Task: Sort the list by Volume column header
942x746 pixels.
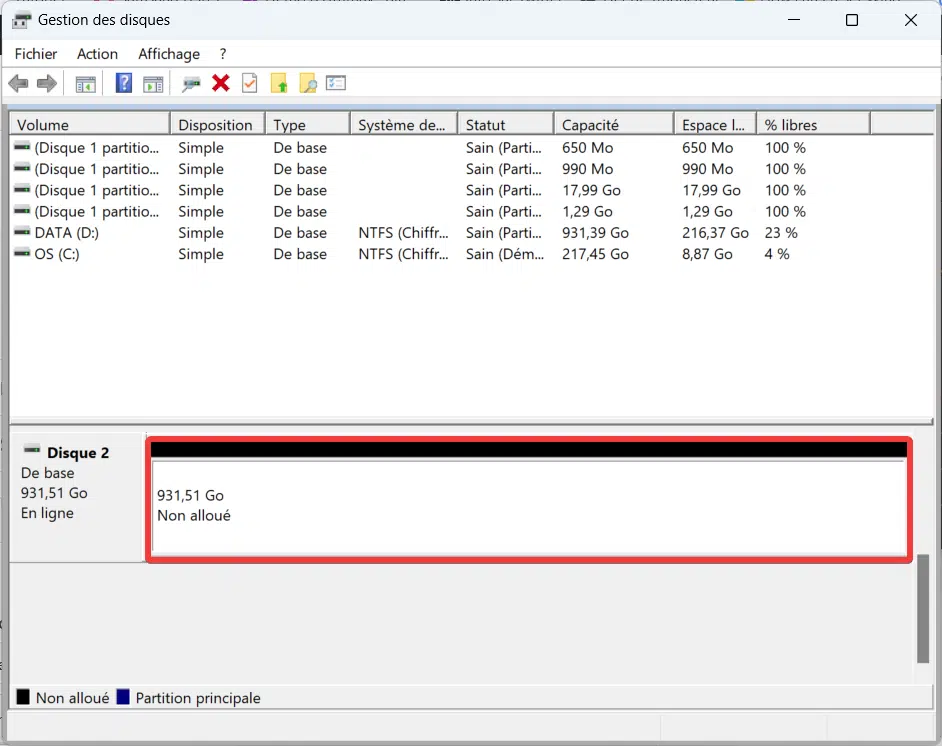Action: 90,125
